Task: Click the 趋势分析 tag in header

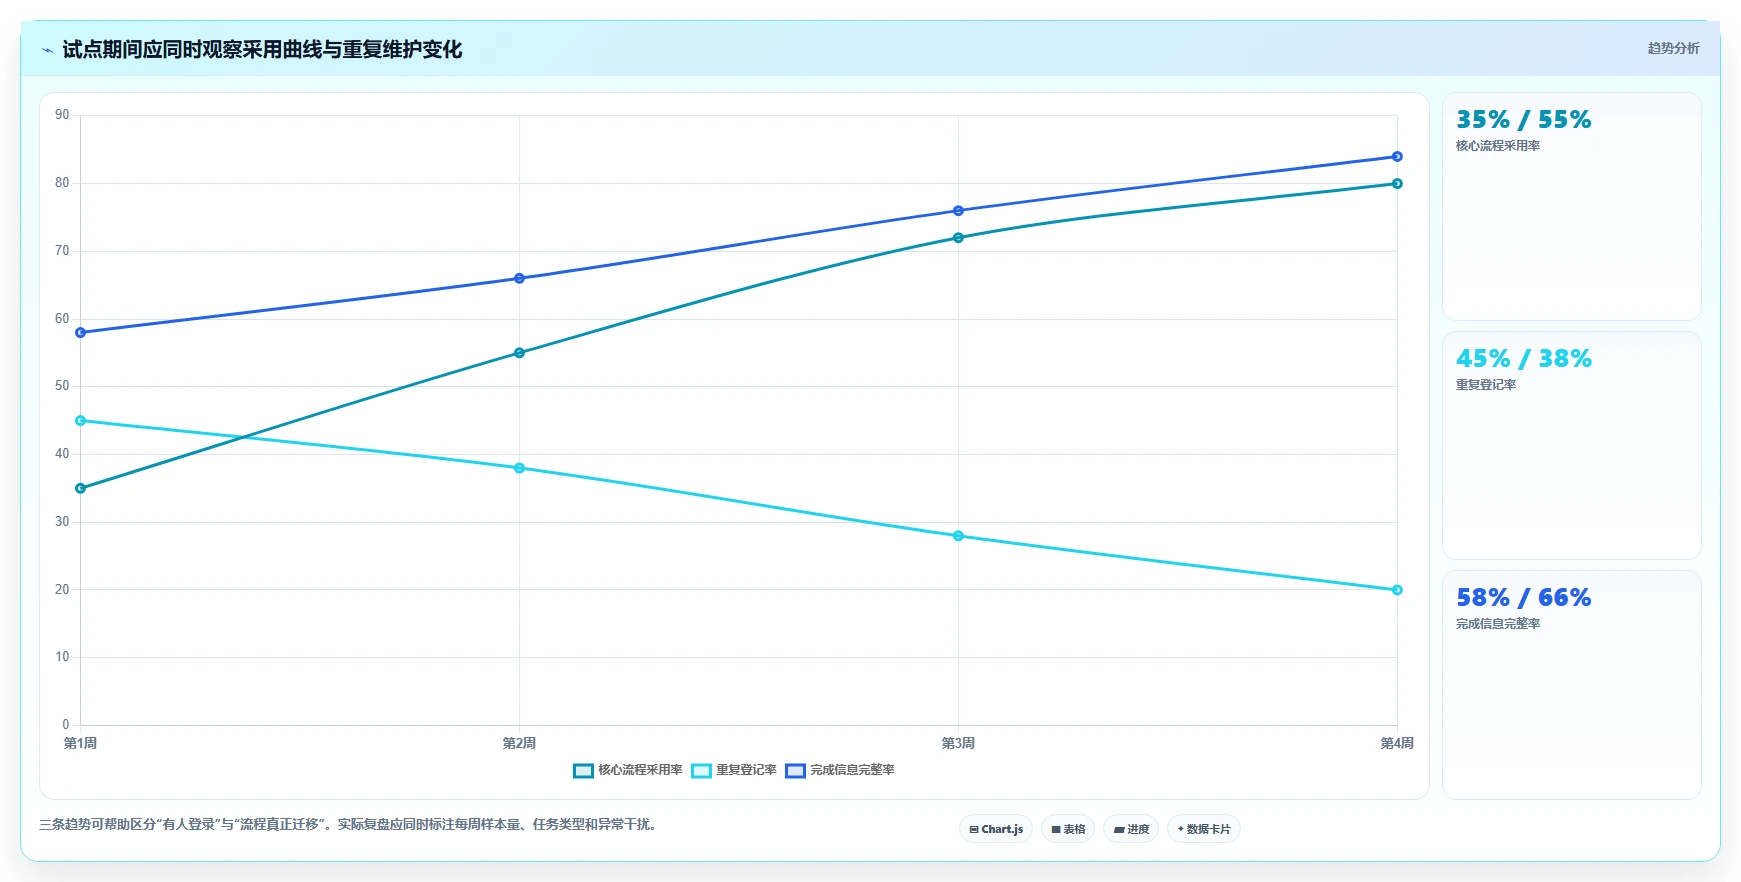Action: click(1673, 48)
